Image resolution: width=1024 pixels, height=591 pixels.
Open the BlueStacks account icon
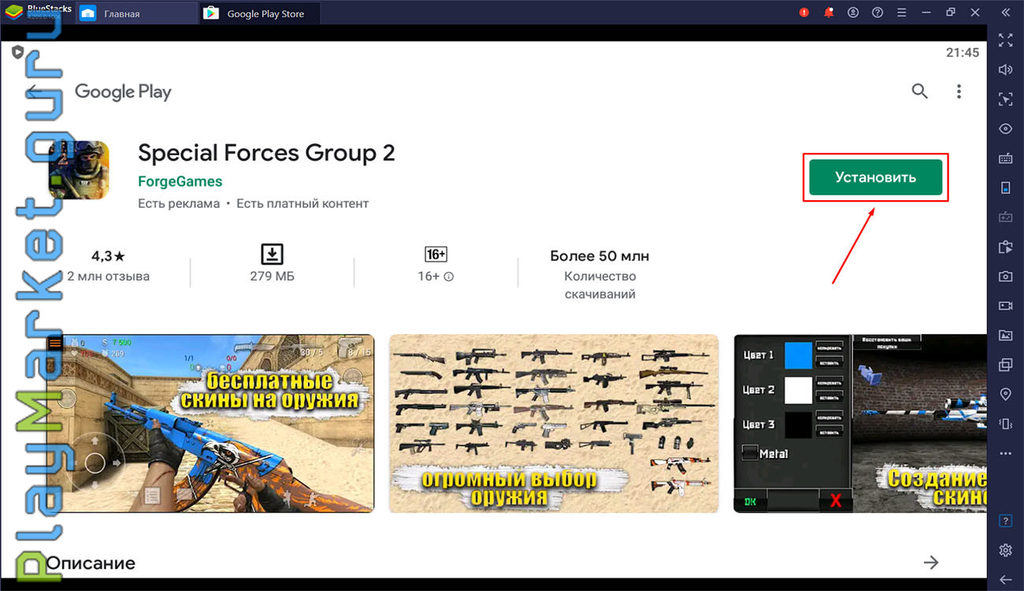853,12
